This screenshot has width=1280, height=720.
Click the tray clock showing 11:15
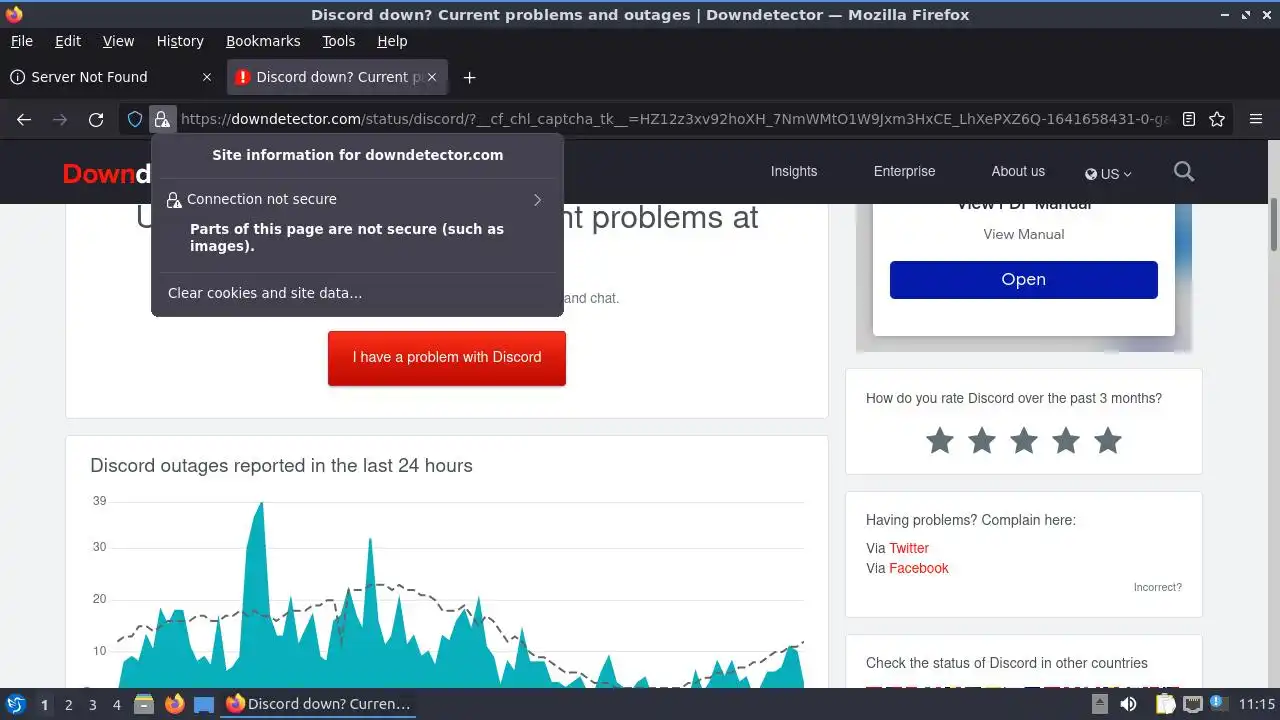click(1256, 704)
